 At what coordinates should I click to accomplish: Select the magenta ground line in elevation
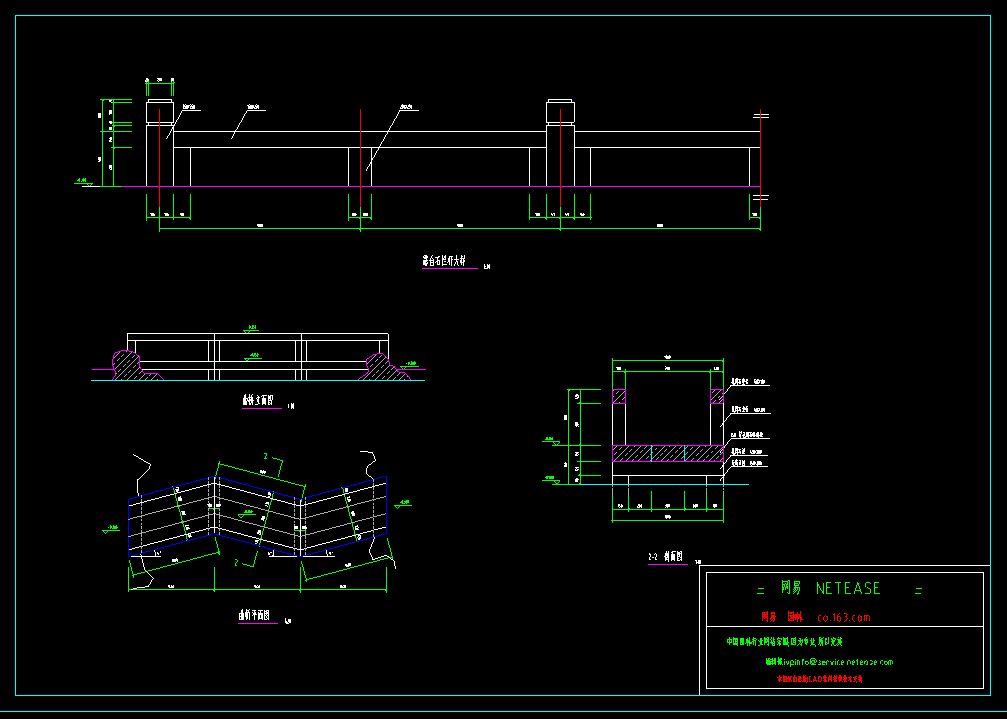pyautogui.click(x=450, y=187)
